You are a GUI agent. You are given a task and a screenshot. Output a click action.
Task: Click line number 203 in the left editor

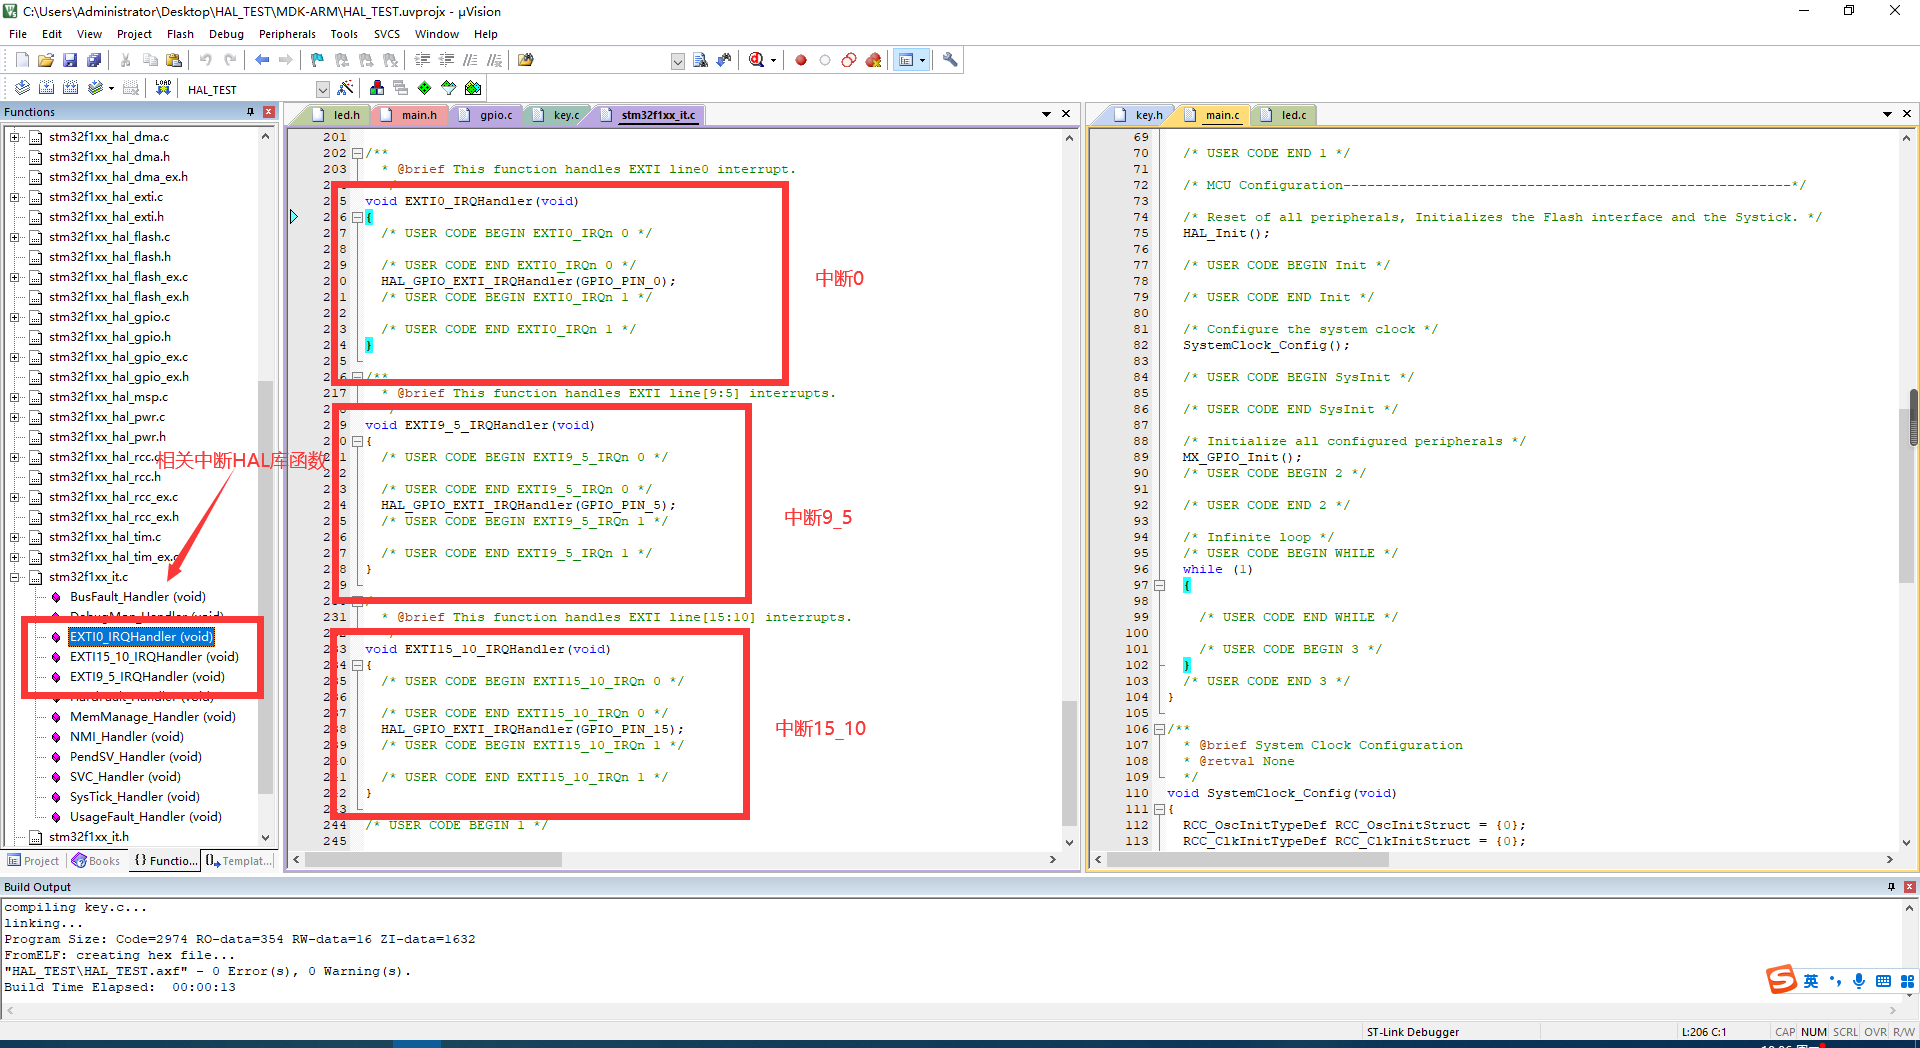tap(335, 169)
